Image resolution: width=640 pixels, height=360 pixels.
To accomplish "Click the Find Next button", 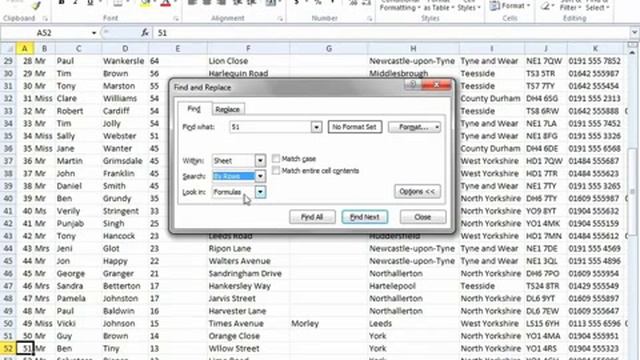I will click(x=364, y=217).
